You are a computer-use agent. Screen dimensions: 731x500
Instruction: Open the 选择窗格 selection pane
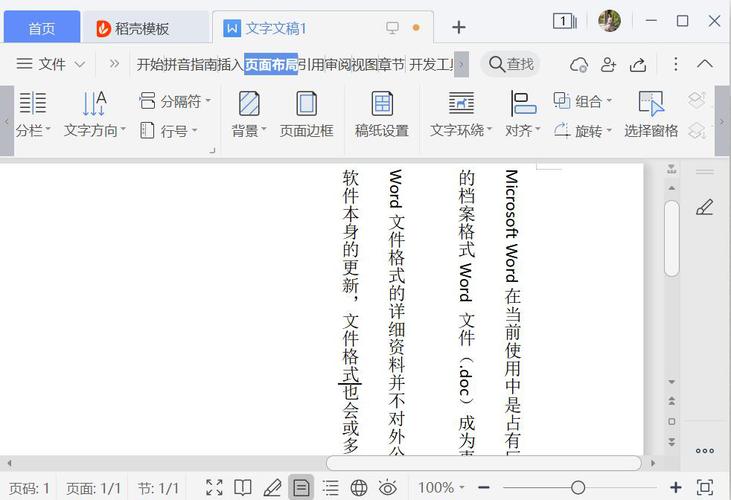coord(651,115)
